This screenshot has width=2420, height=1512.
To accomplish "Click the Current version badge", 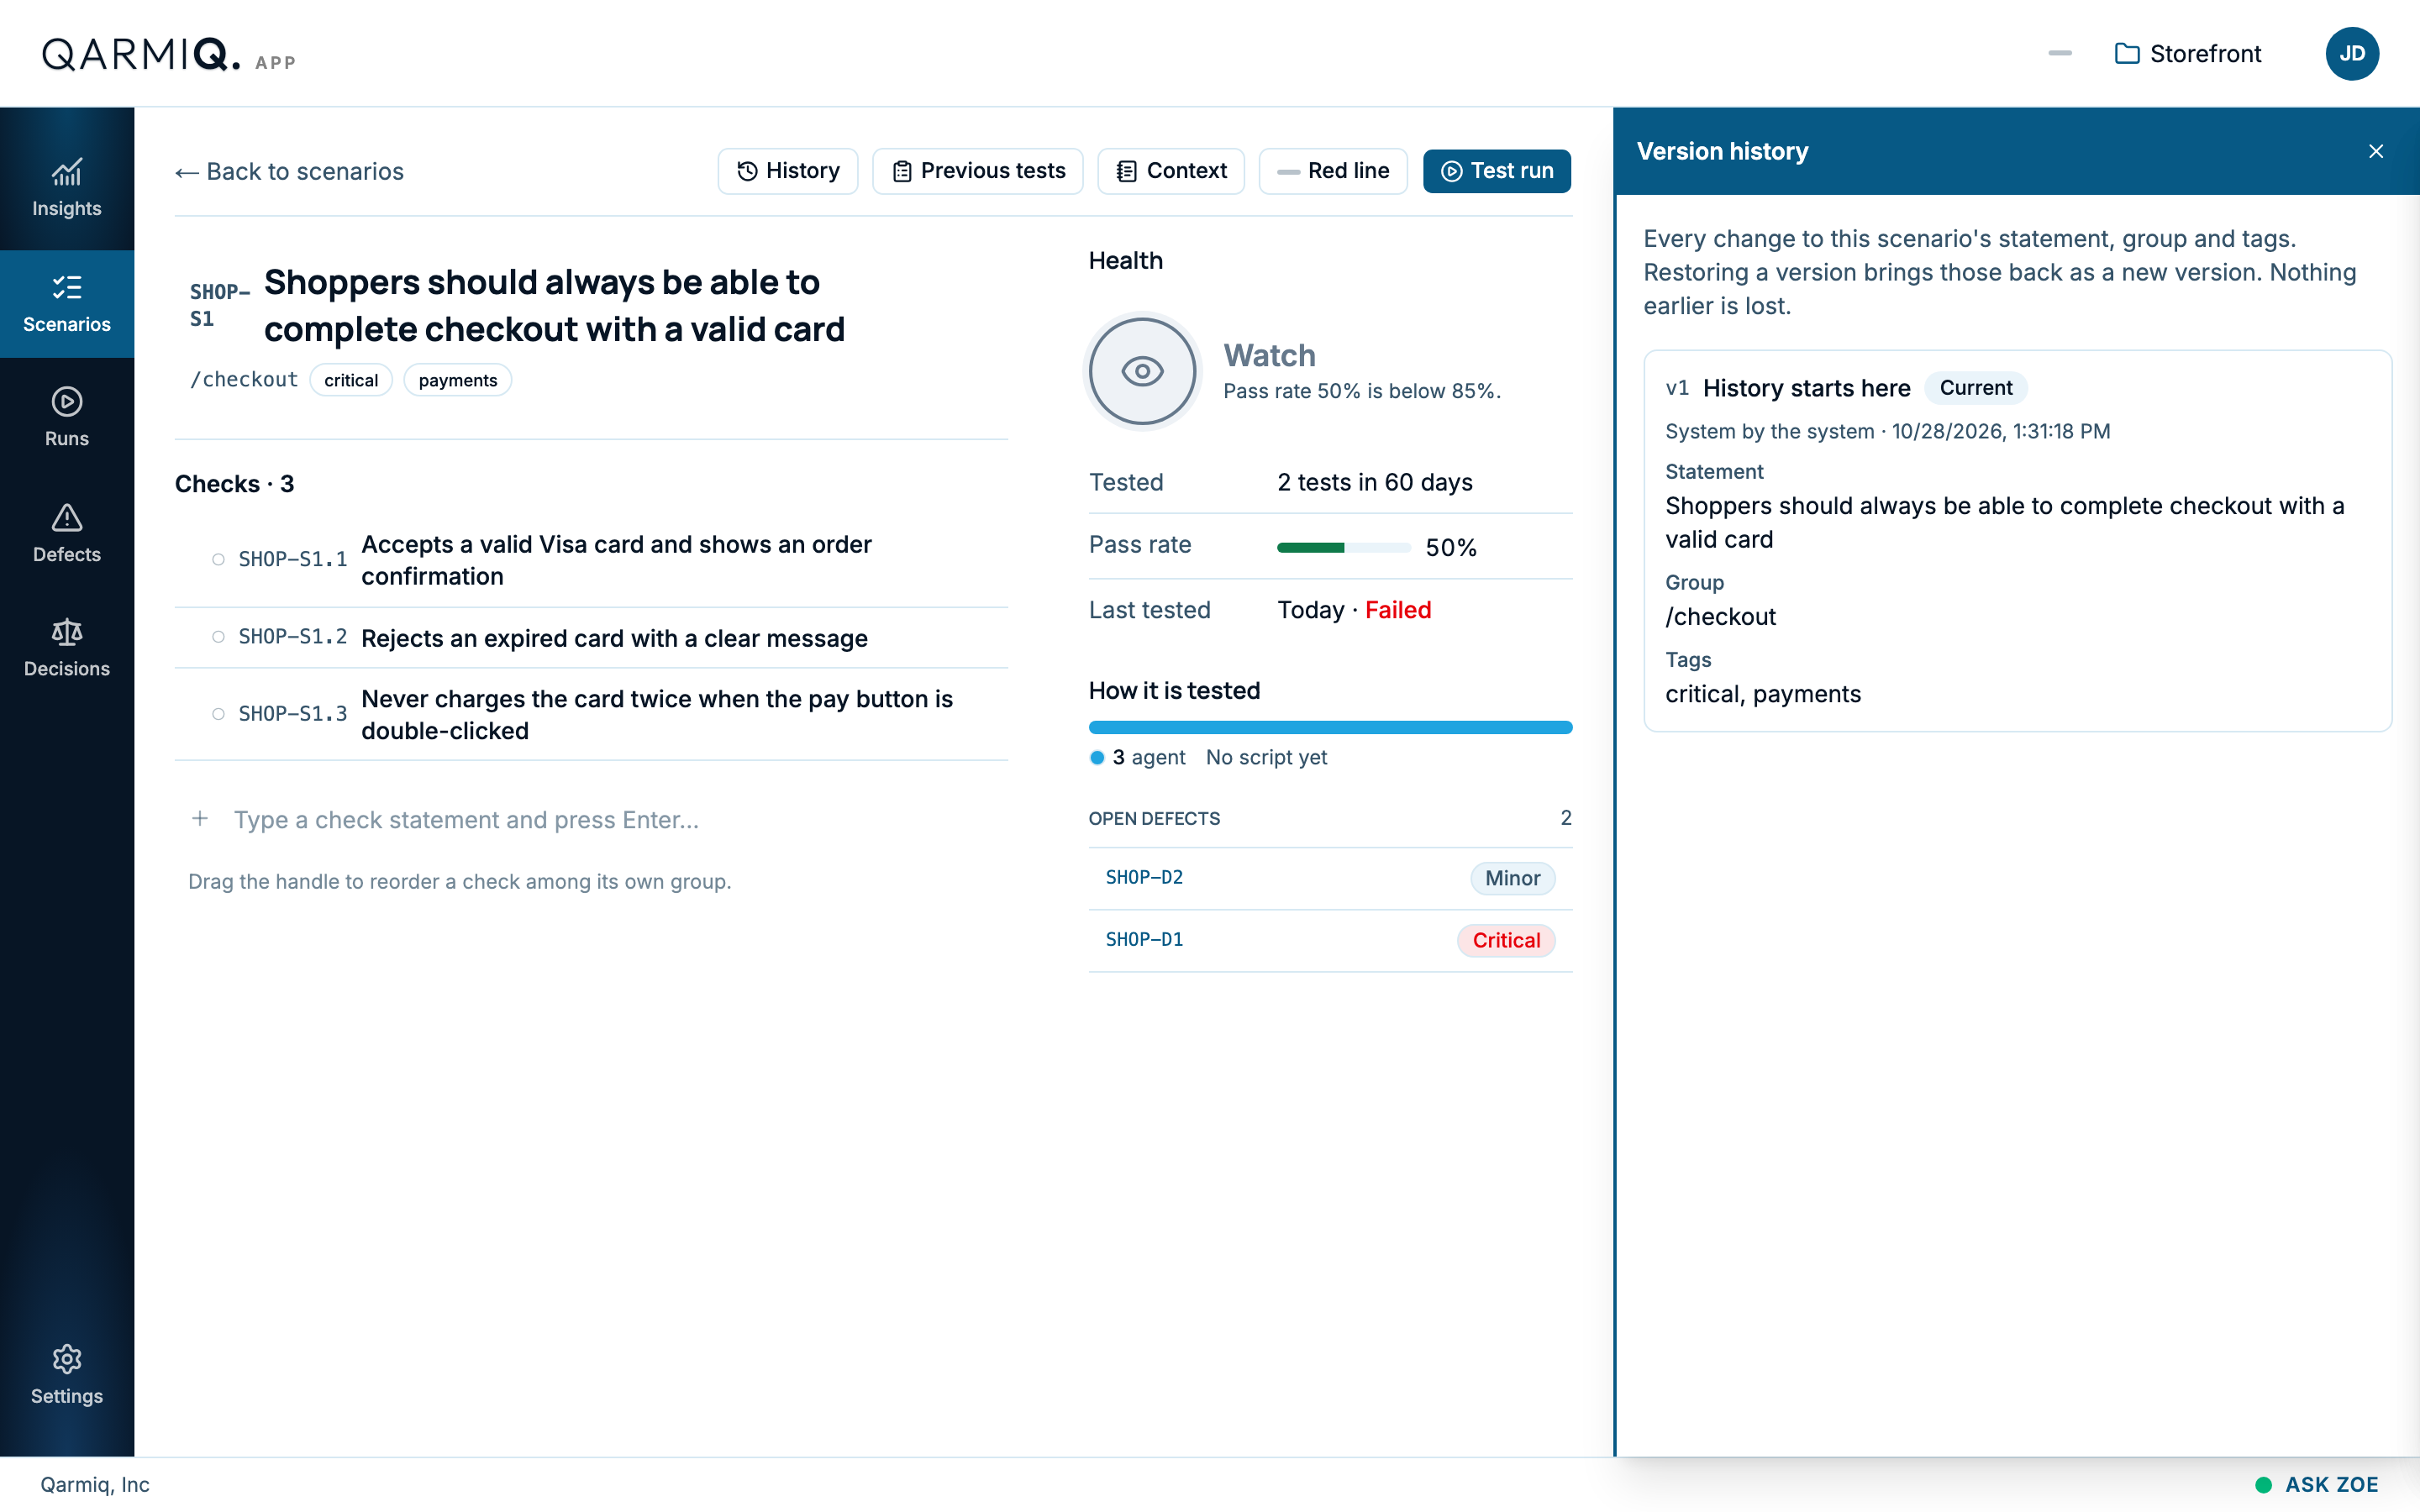I will 1975,388.
